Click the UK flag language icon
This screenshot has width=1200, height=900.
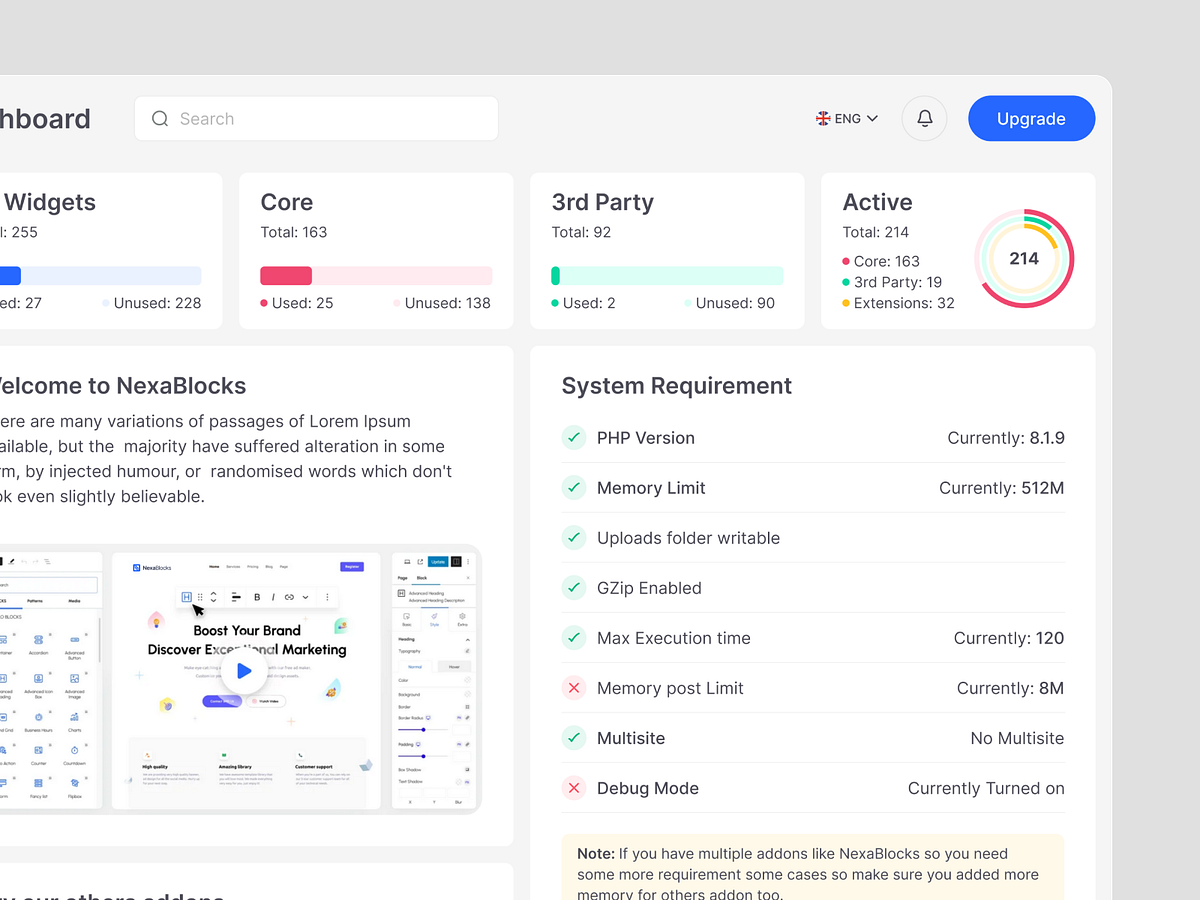point(823,118)
